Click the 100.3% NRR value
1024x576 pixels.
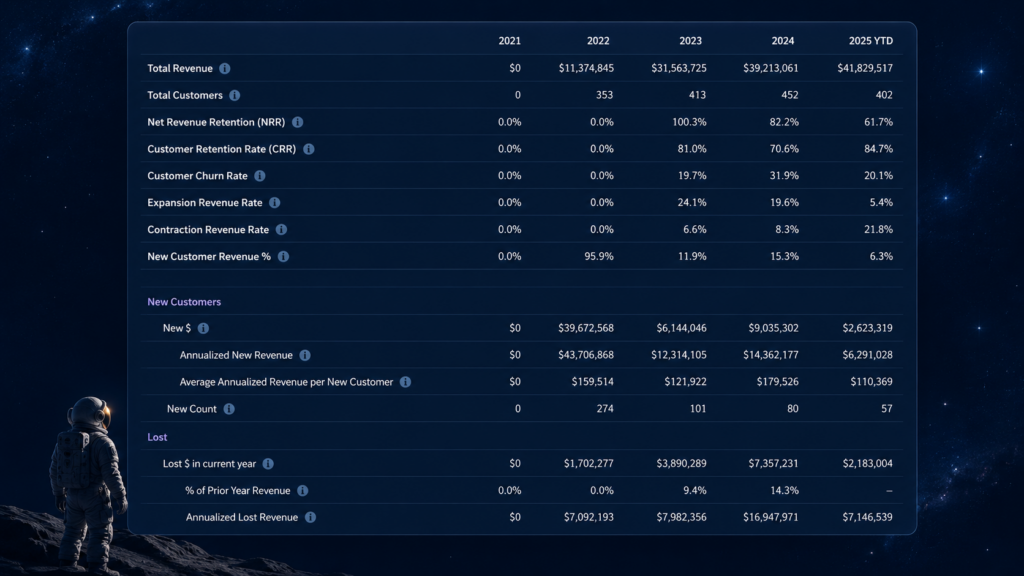(689, 122)
